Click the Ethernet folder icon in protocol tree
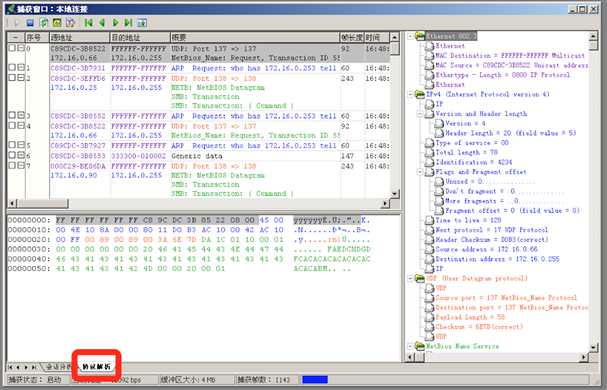The width and height of the screenshot is (607, 390). pos(420,36)
